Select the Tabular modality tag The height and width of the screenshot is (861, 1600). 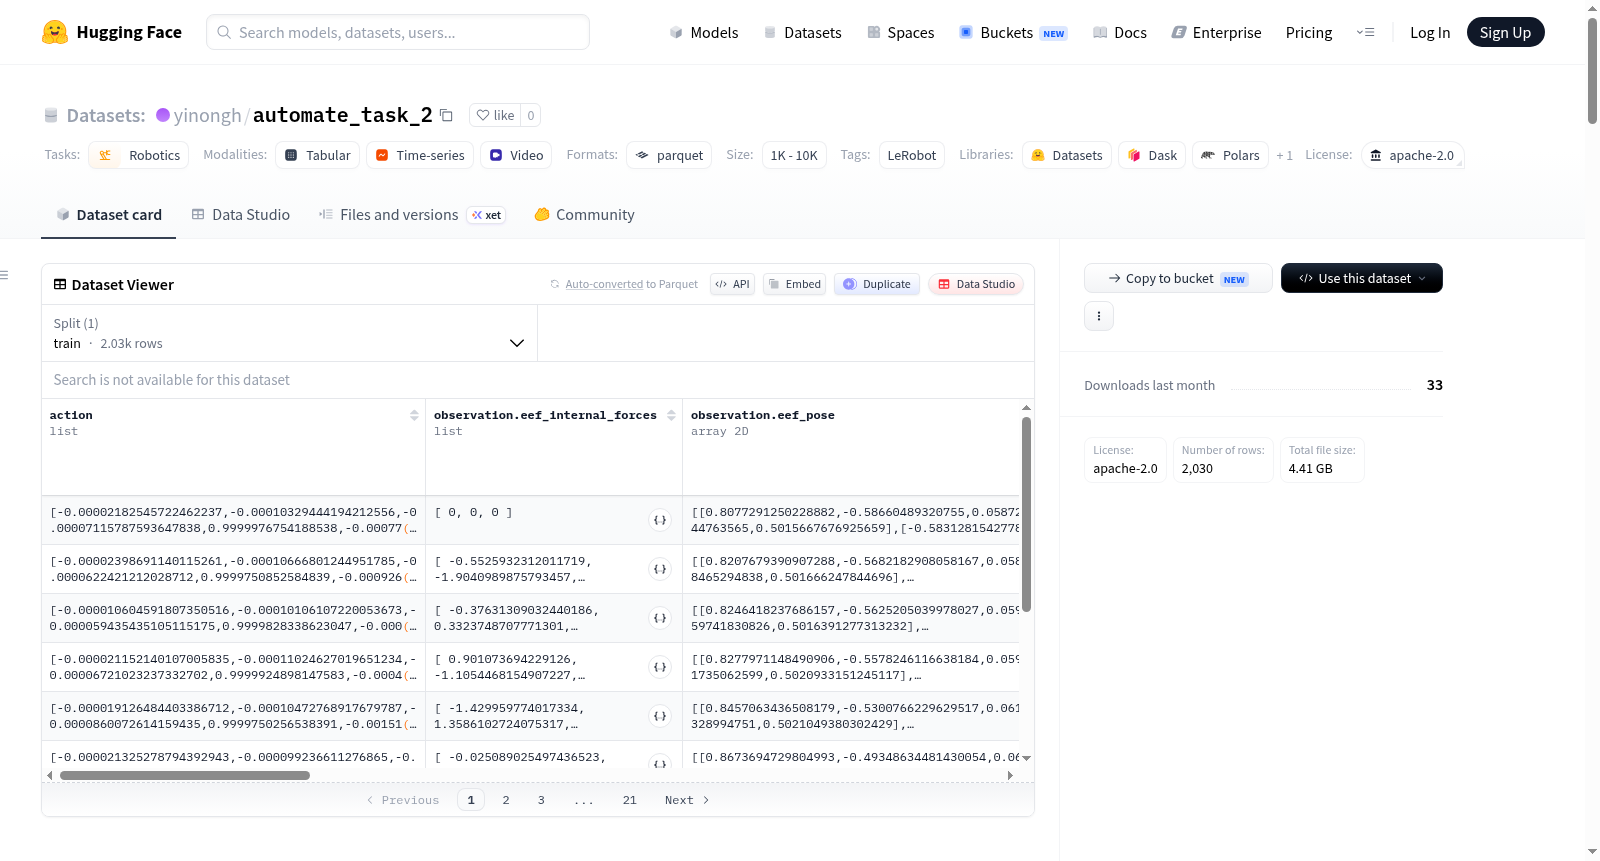coord(318,155)
